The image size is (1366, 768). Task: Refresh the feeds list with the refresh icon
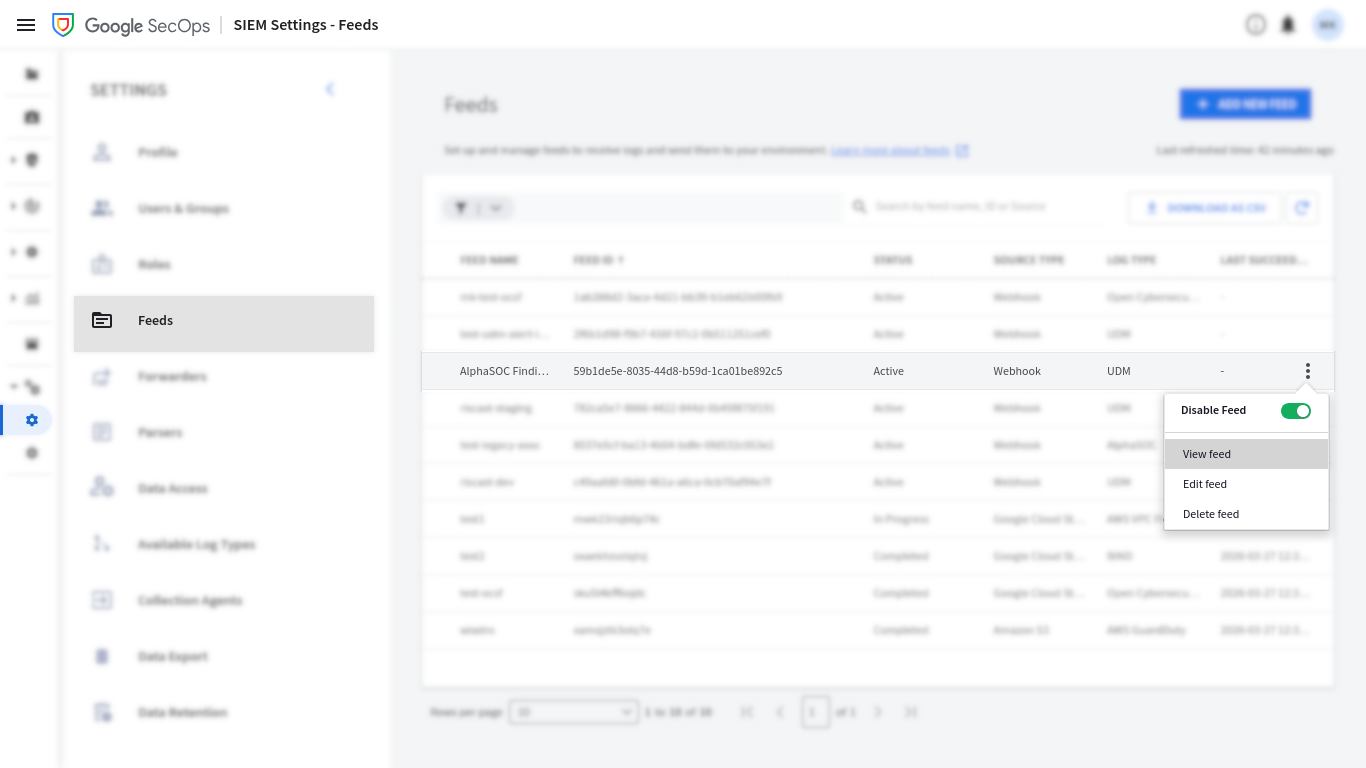coord(1301,207)
